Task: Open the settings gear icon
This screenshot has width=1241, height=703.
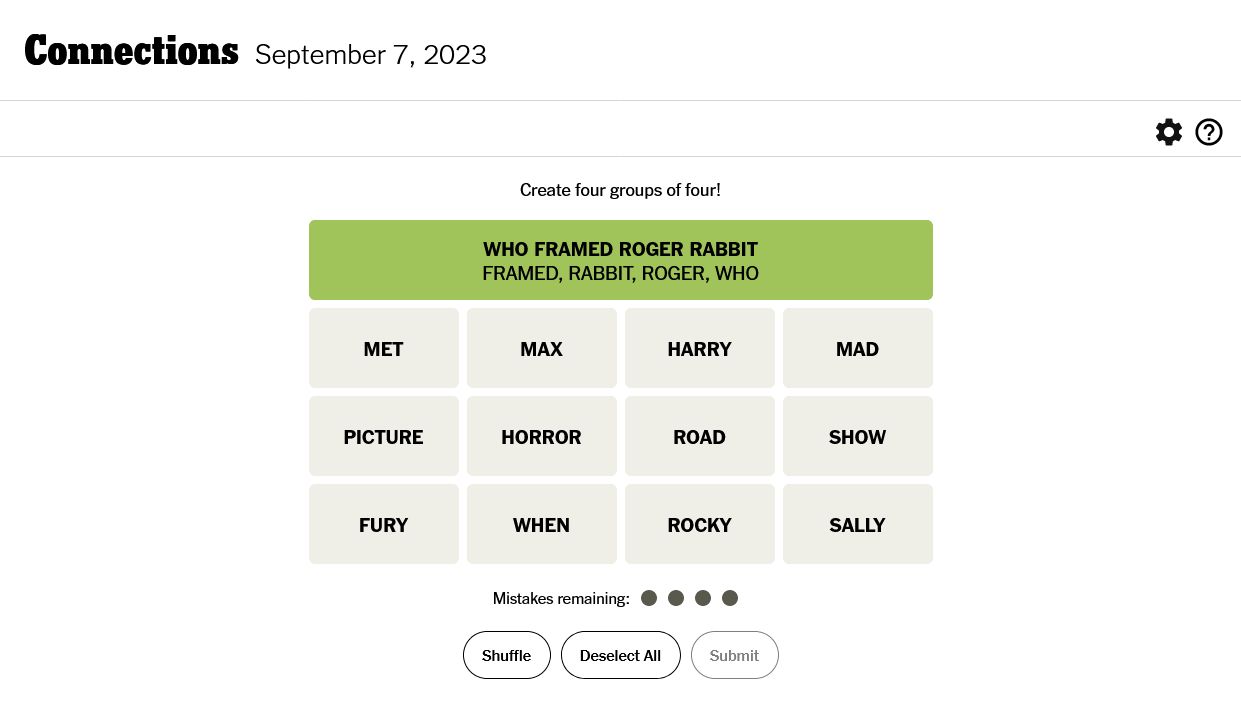Action: click(x=1168, y=132)
